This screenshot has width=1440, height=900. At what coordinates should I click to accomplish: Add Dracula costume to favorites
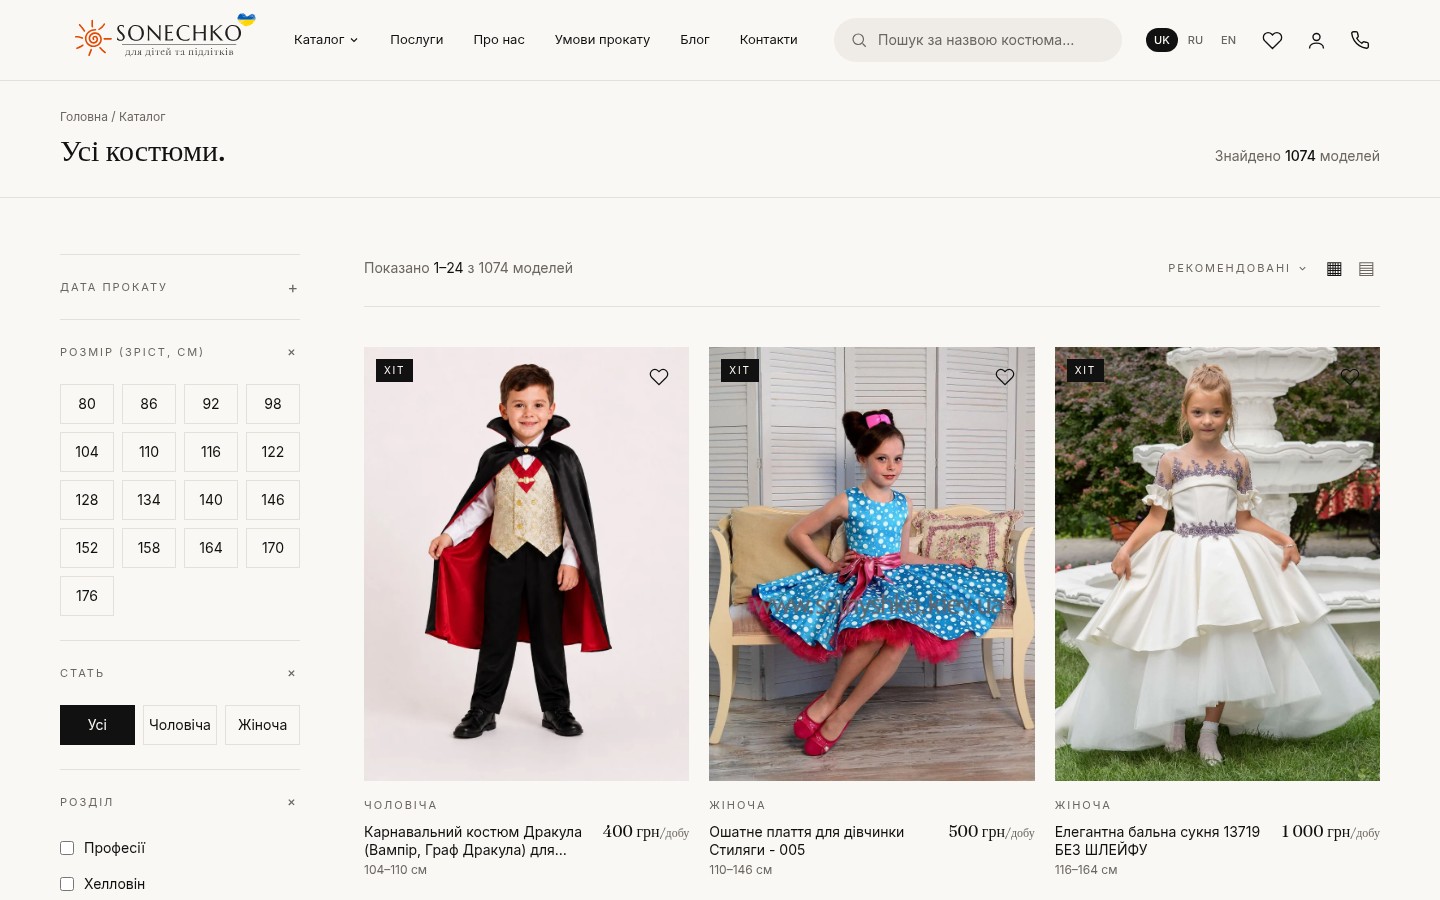pyautogui.click(x=659, y=377)
